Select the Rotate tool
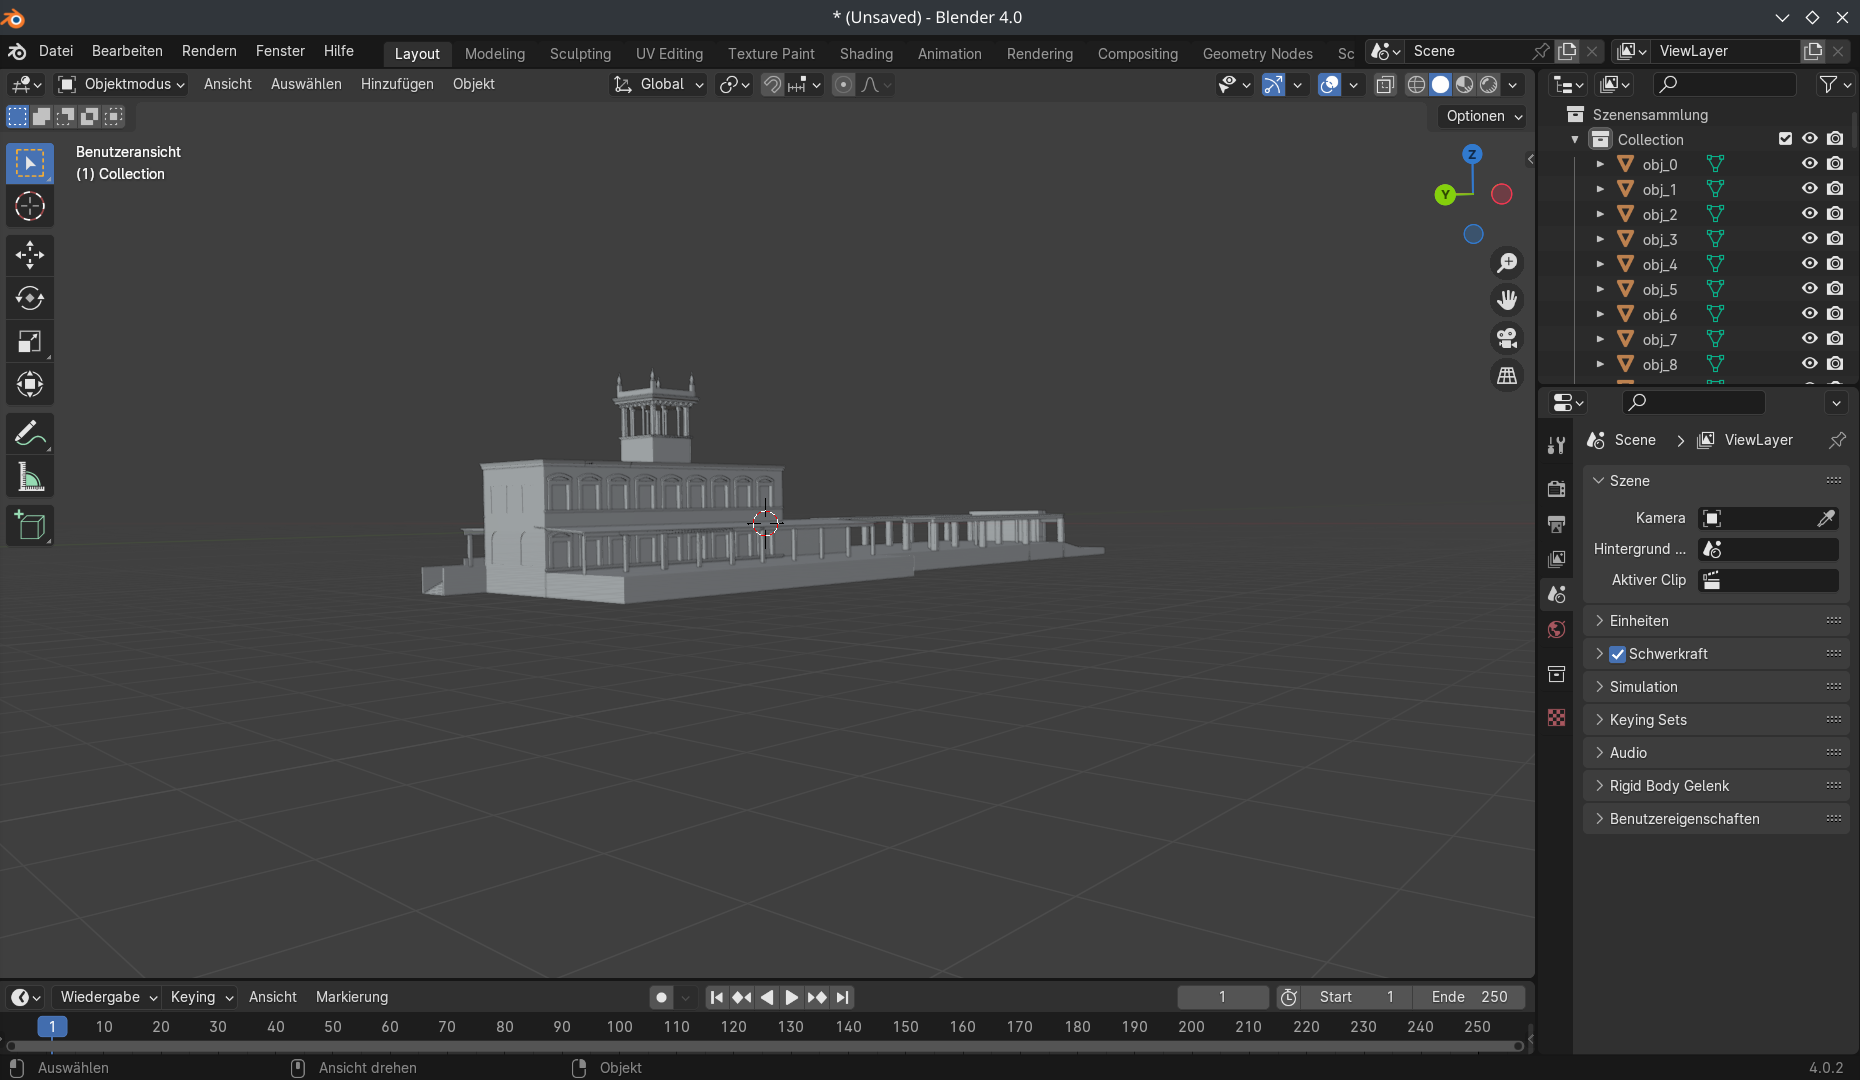The image size is (1860, 1080). pos(30,298)
